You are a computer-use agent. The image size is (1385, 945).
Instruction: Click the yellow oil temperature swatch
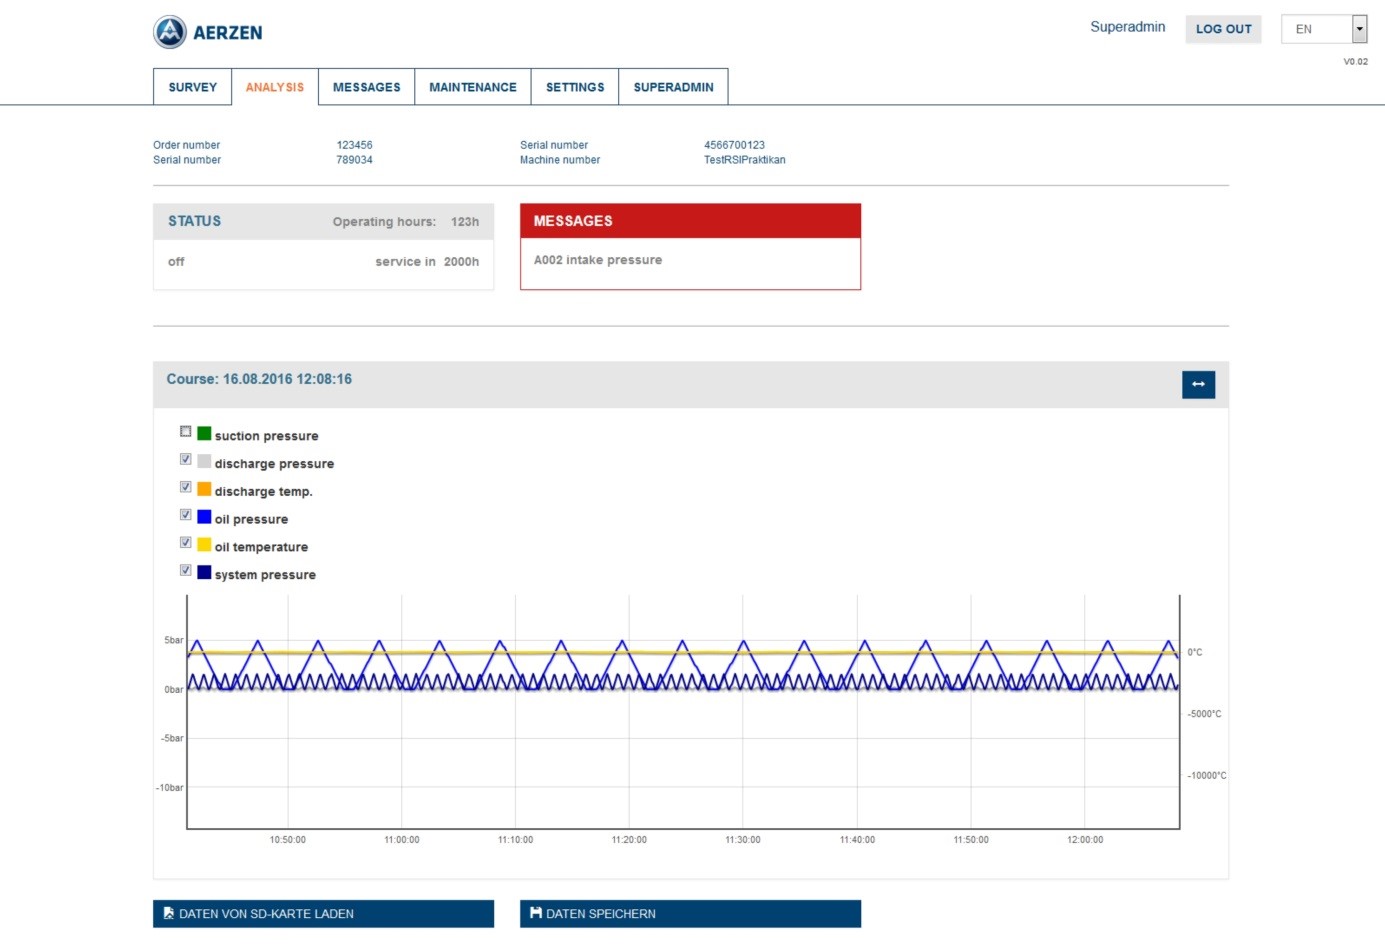204,545
